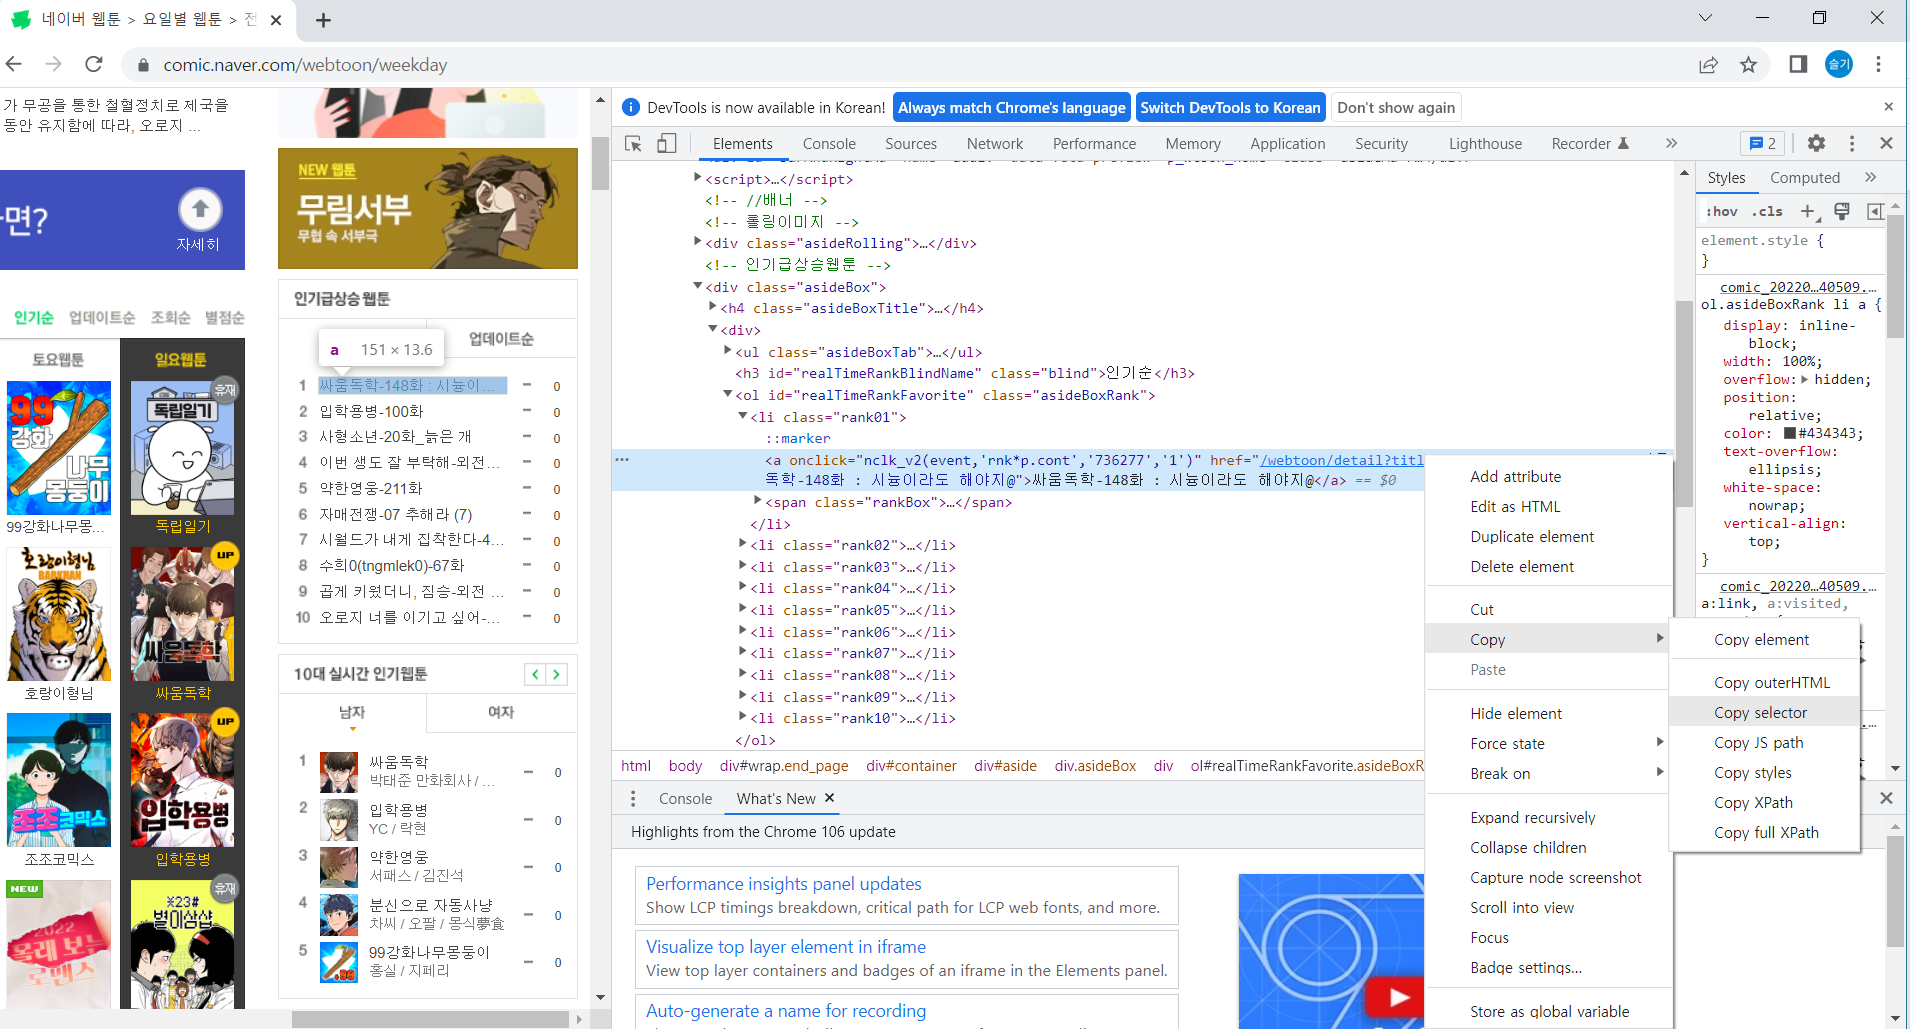Open Chrome three-dot menu
Screen dimensions: 1910x1029
coord(1878,64)
